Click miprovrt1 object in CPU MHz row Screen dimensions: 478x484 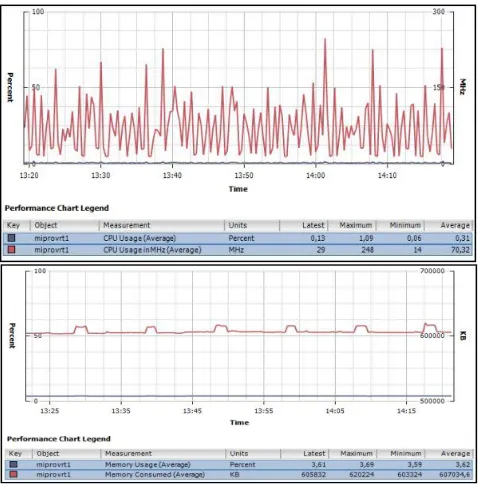[x=52, y=250]
